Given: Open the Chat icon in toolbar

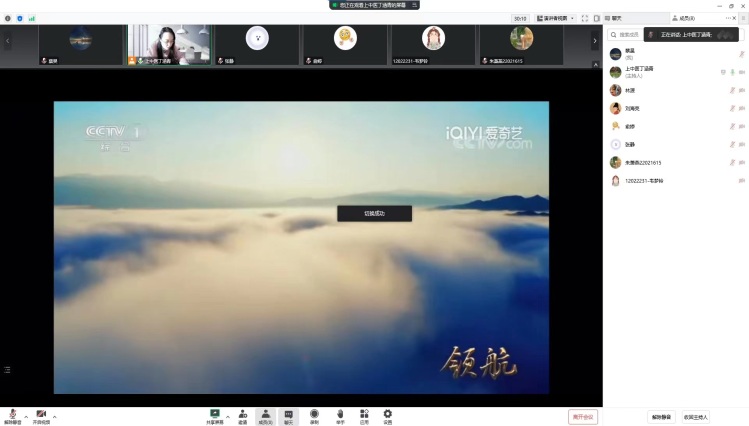Looking at the screenshot, I should pyautogui.click(x=289, y=415).
